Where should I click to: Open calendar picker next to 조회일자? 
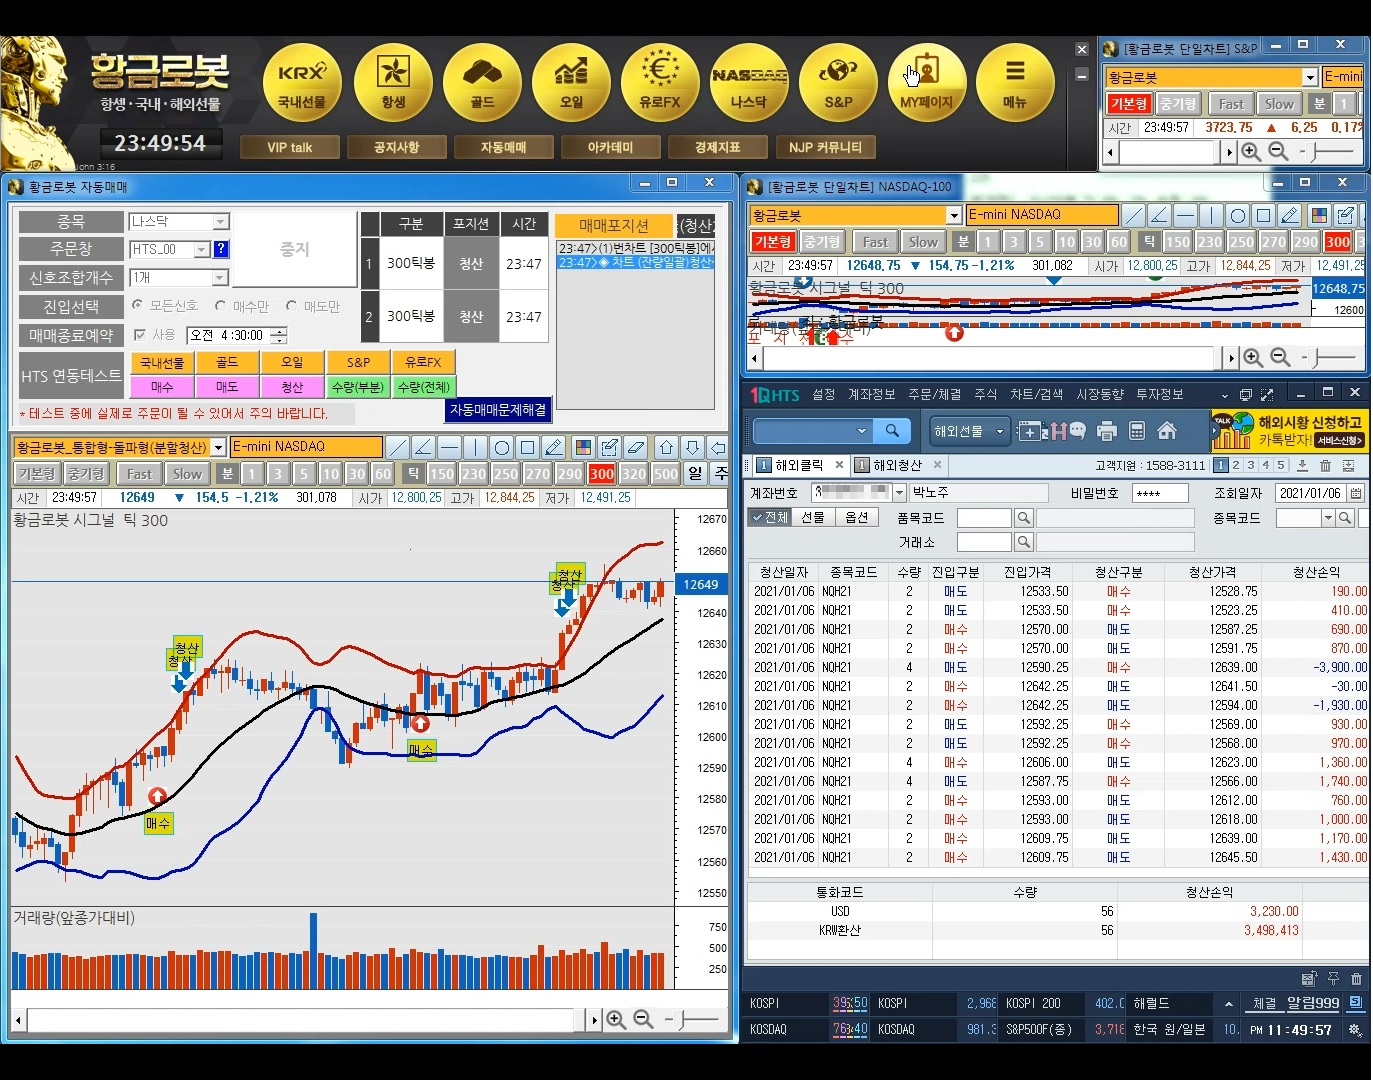pyautogui.click(x=1355, y=493)
